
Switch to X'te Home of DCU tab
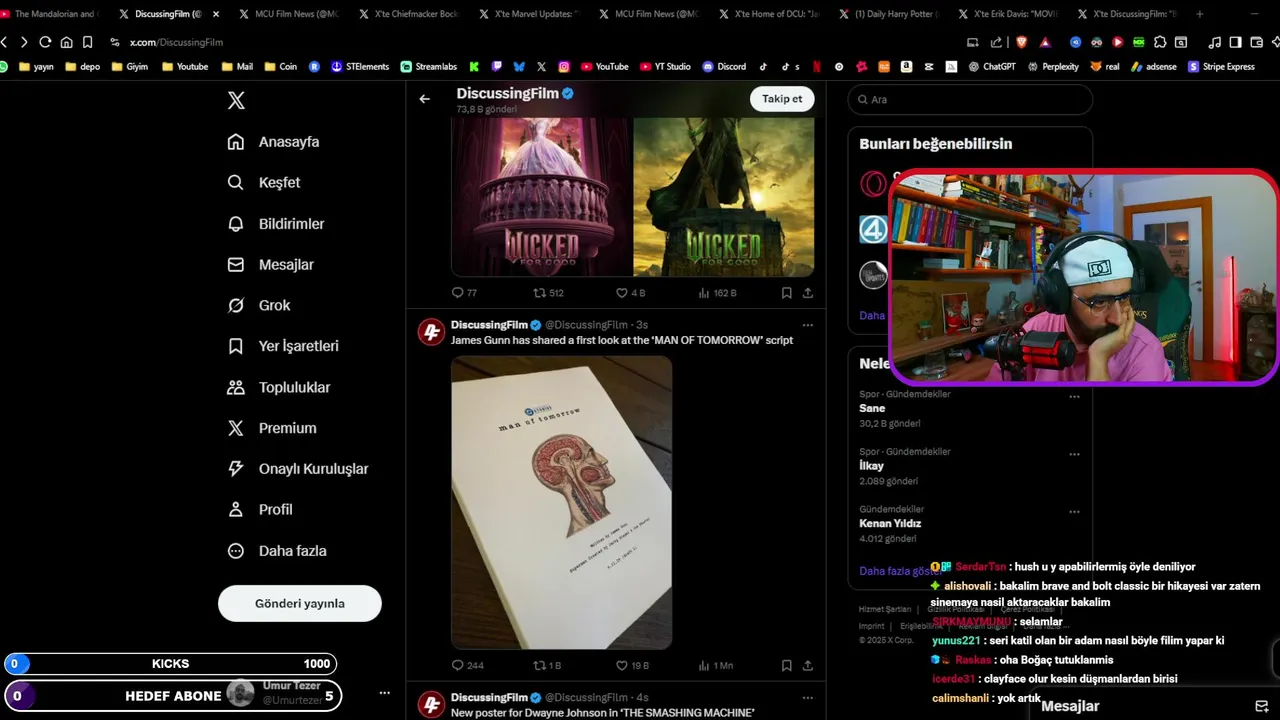pos(771,14)
